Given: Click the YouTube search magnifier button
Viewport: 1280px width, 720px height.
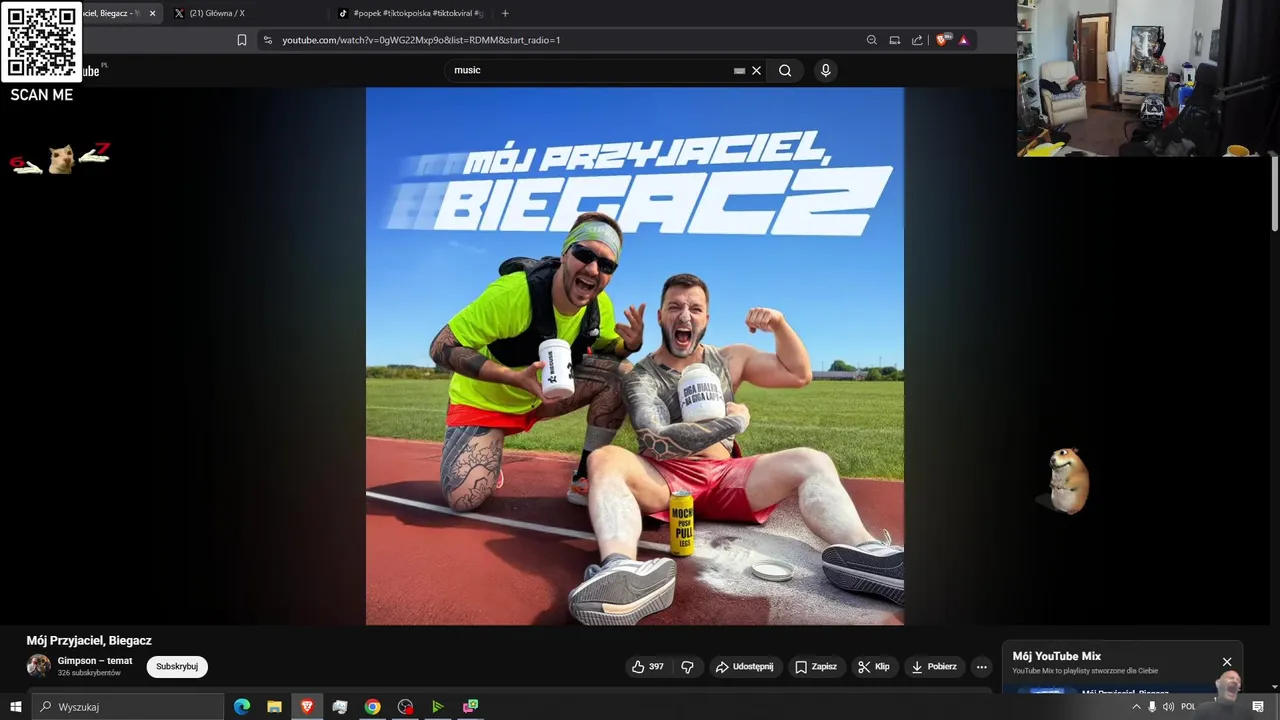Looking at the screenshot, I should click(x=785, y=70).
